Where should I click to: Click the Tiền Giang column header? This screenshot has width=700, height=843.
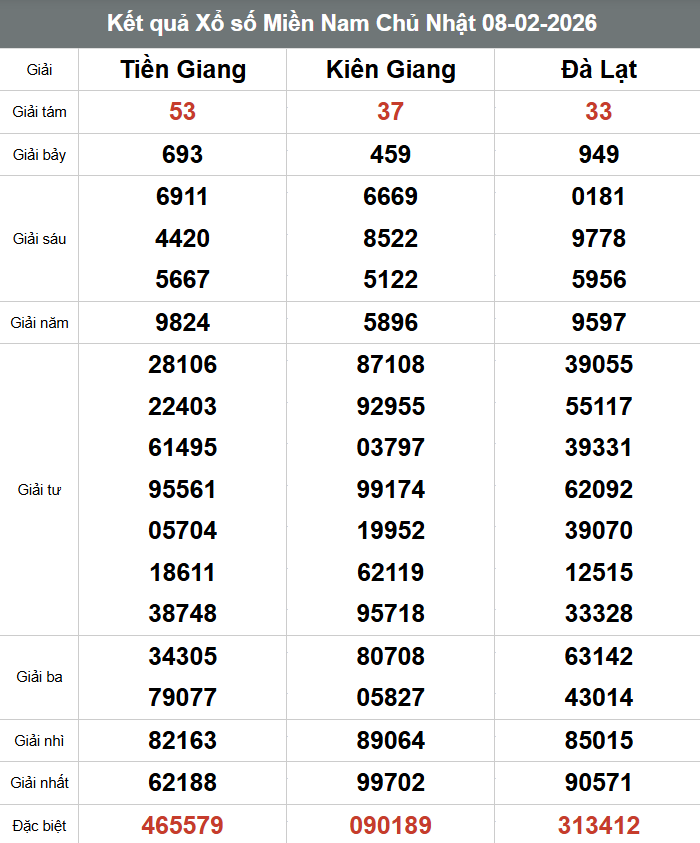pos(183,70)
